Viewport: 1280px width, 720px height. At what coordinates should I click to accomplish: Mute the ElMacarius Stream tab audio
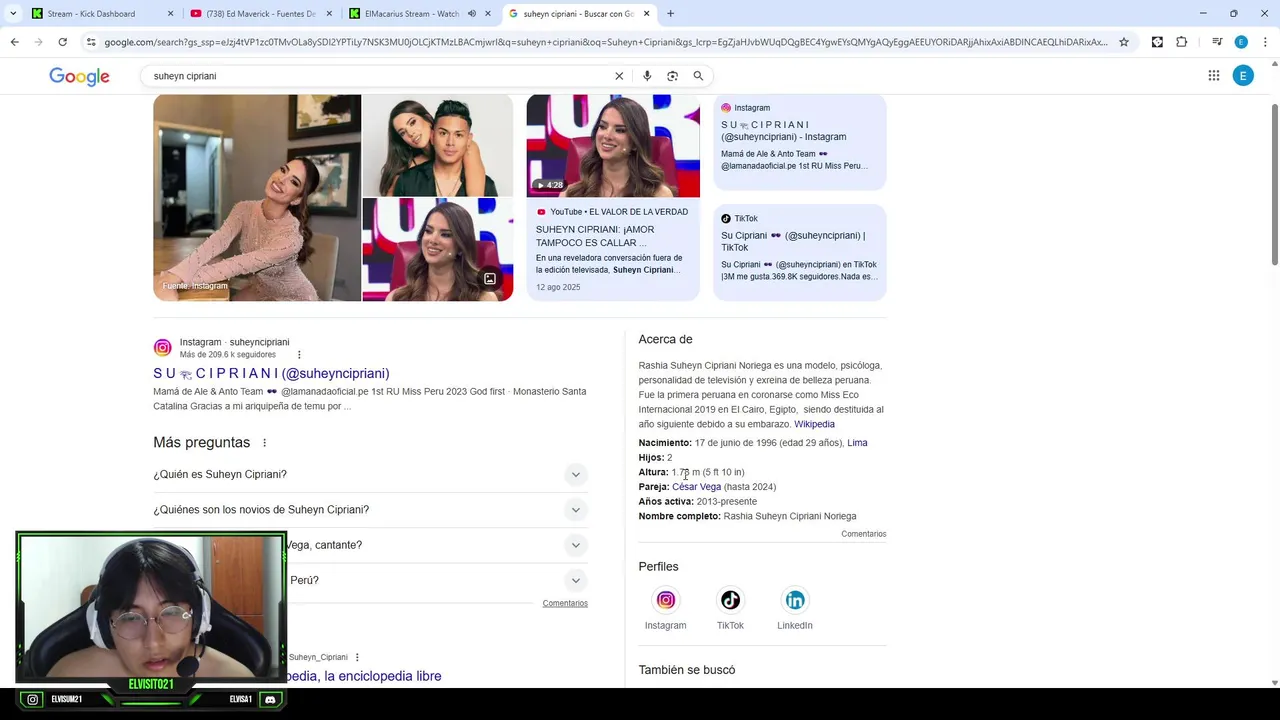click(x=471, y=14)
